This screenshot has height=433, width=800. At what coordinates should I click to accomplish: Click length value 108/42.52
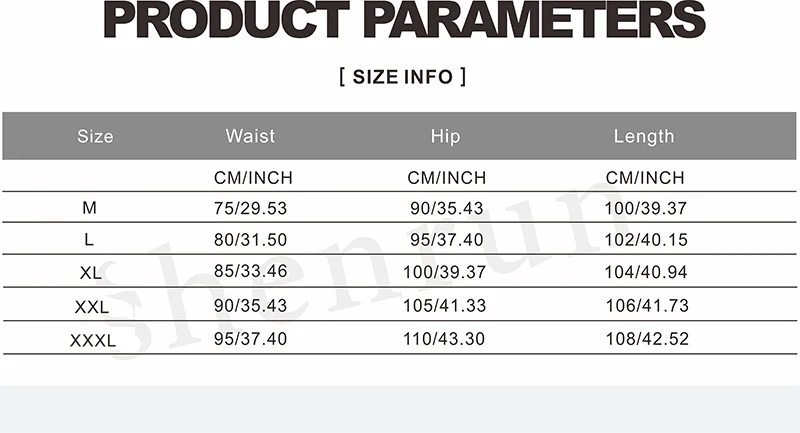[x=647, y=339]
